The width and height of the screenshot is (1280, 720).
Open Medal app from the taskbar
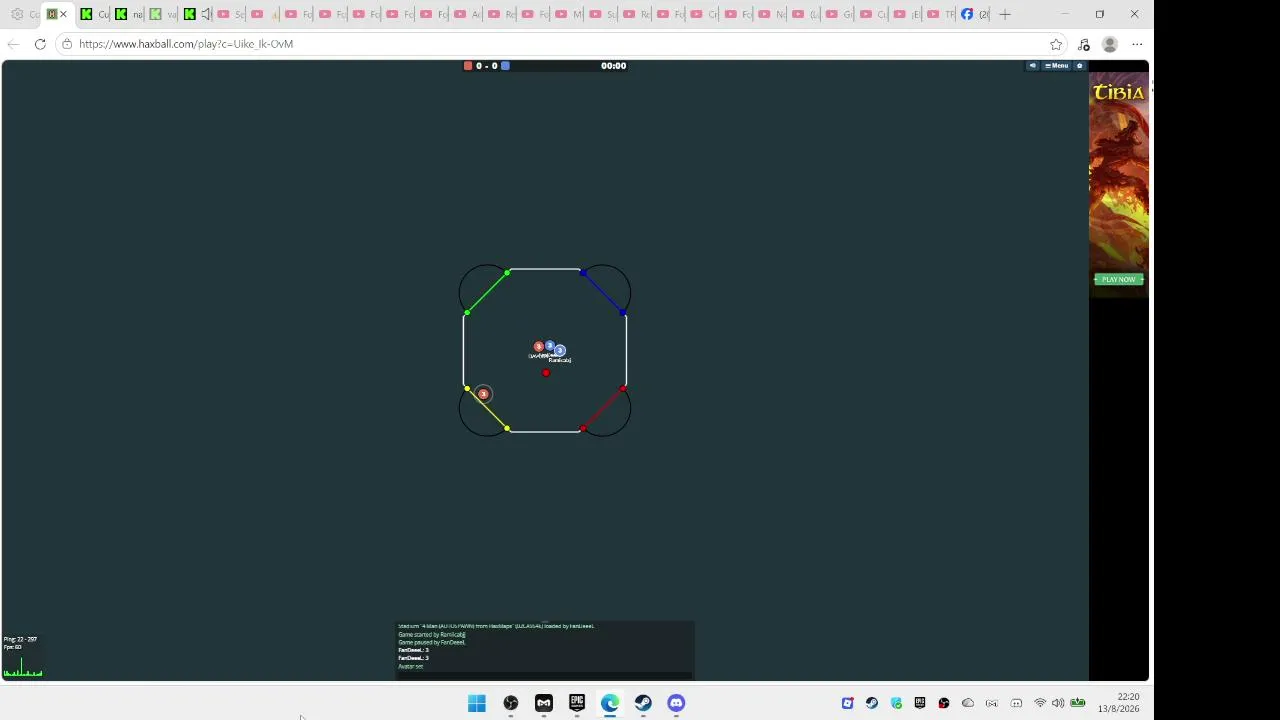coord(544,703)
